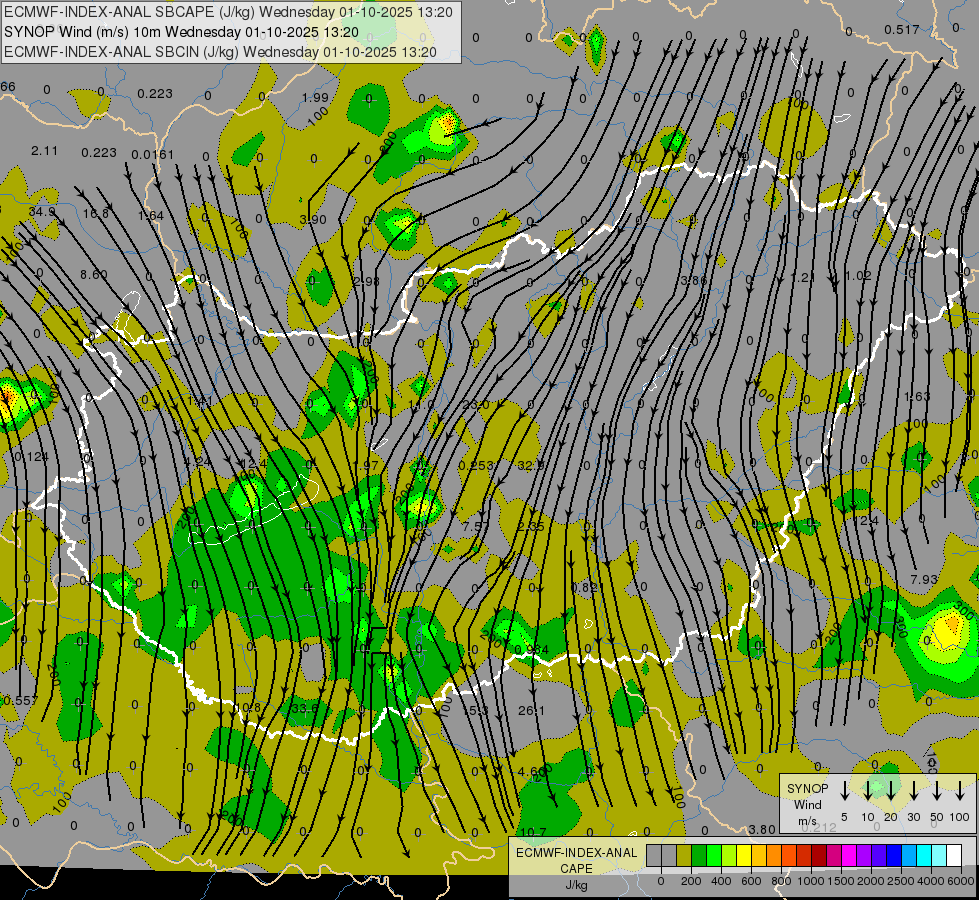Click the yellow swatch in CAPE color scale
979x900 pixels.
coord(745,855)
